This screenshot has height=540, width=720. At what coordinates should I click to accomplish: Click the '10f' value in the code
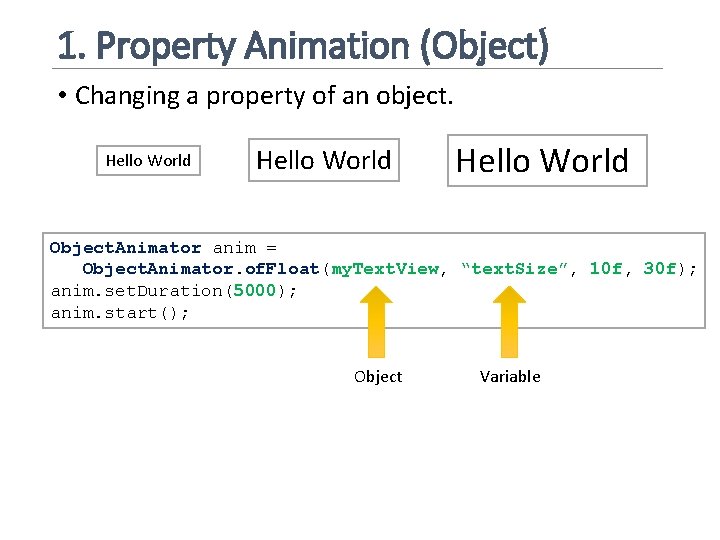point(606,268)
